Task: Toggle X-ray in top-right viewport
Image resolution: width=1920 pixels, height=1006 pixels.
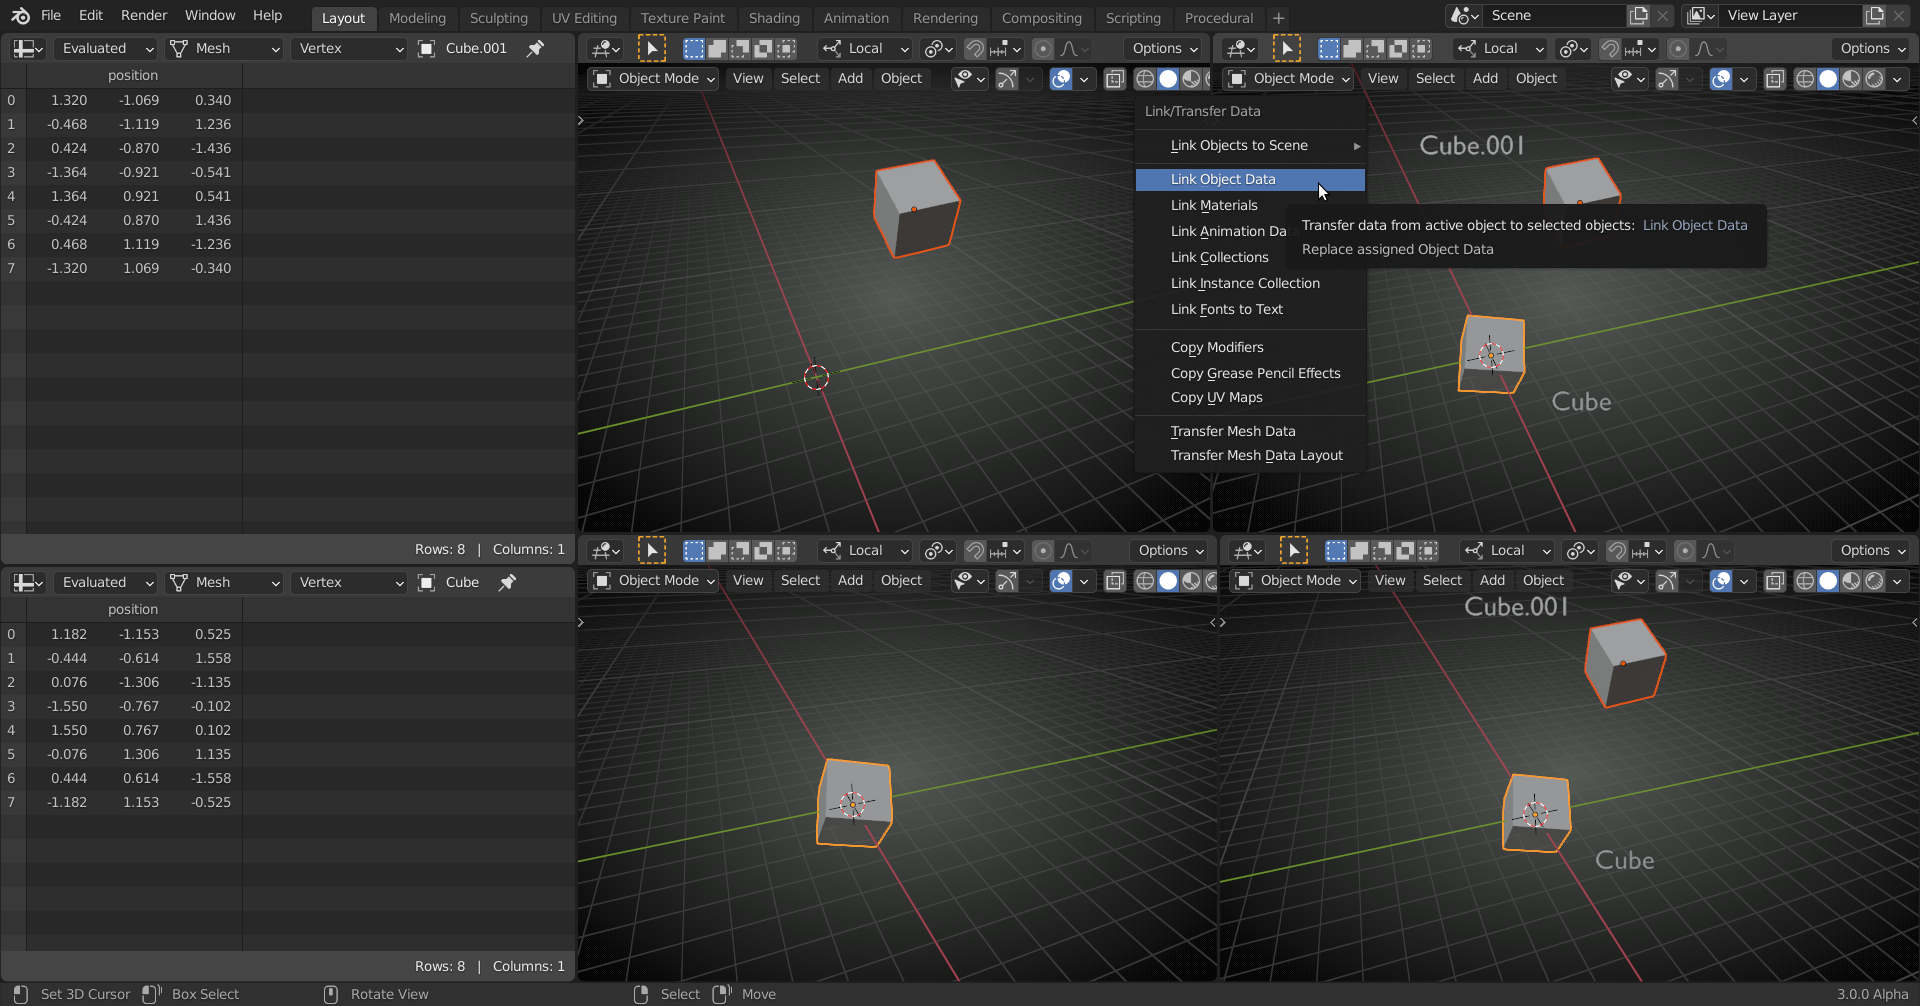Action: (x=1774, y=78)
